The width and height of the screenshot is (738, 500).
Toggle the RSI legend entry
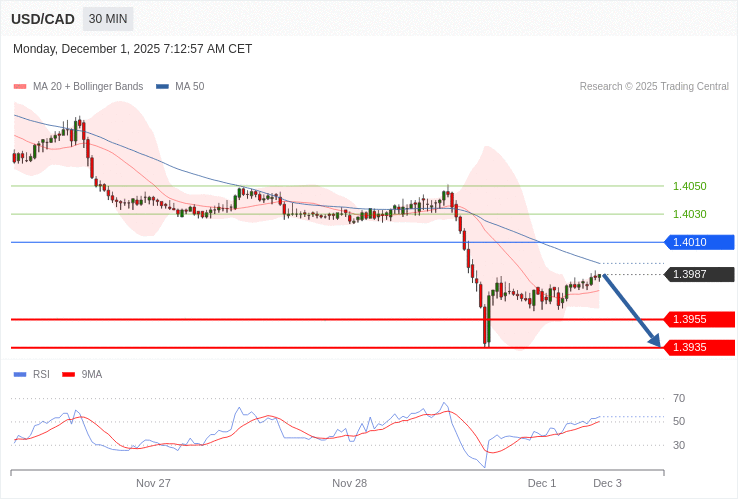pyautogui.click(x=32, y=374)
